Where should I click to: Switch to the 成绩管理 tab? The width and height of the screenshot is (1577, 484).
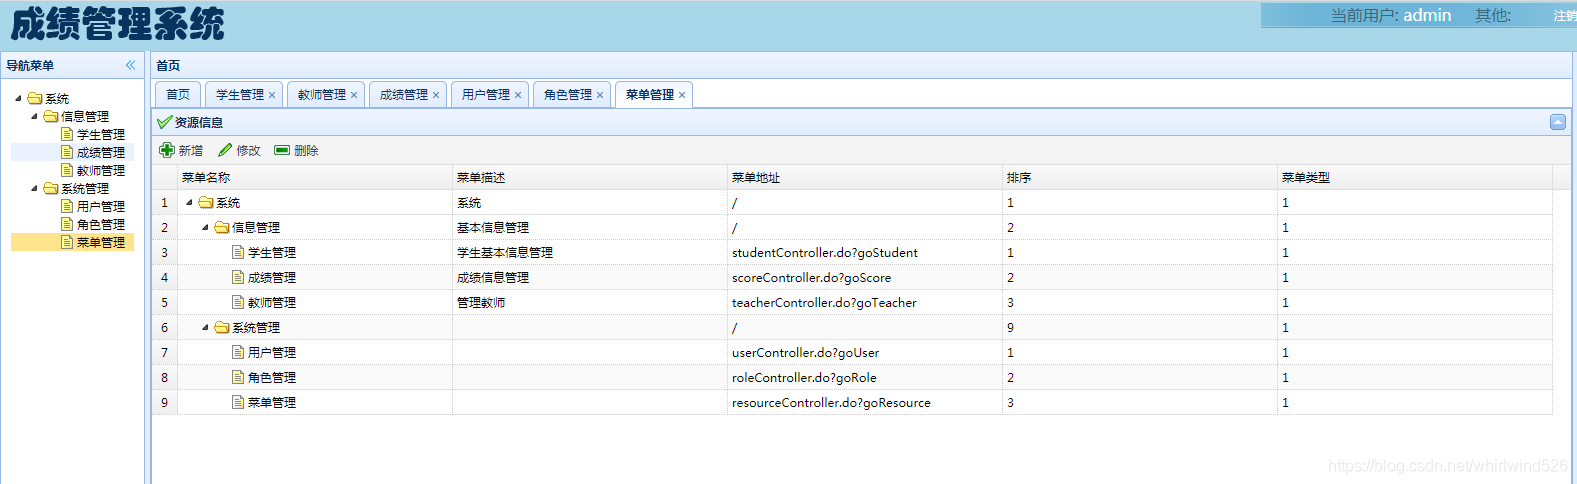click(x=403, y=94)
